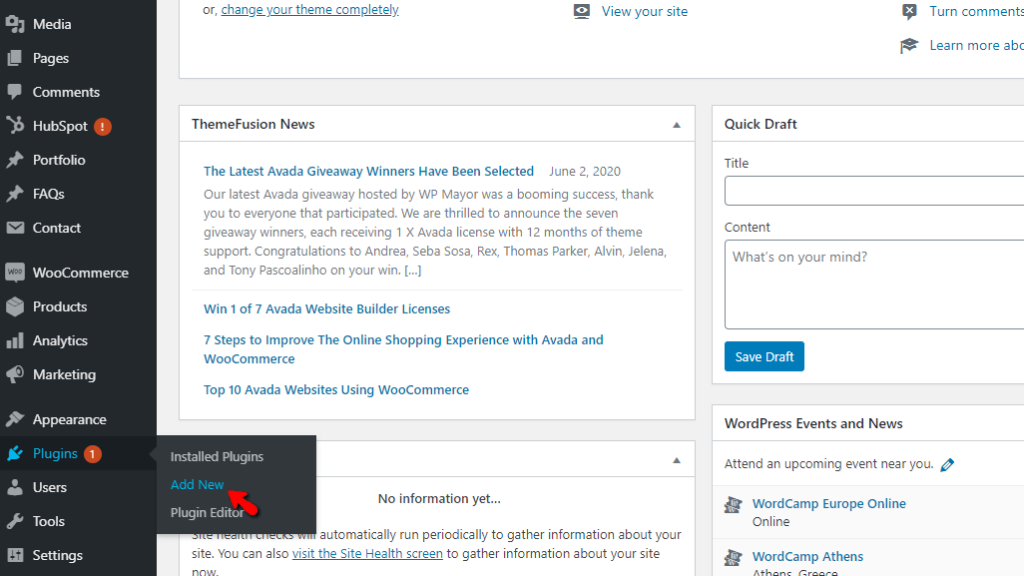The image size is (1024, 576).
Task: Click the WordCamp Europe Online event icon
Action: coord(733,504)
